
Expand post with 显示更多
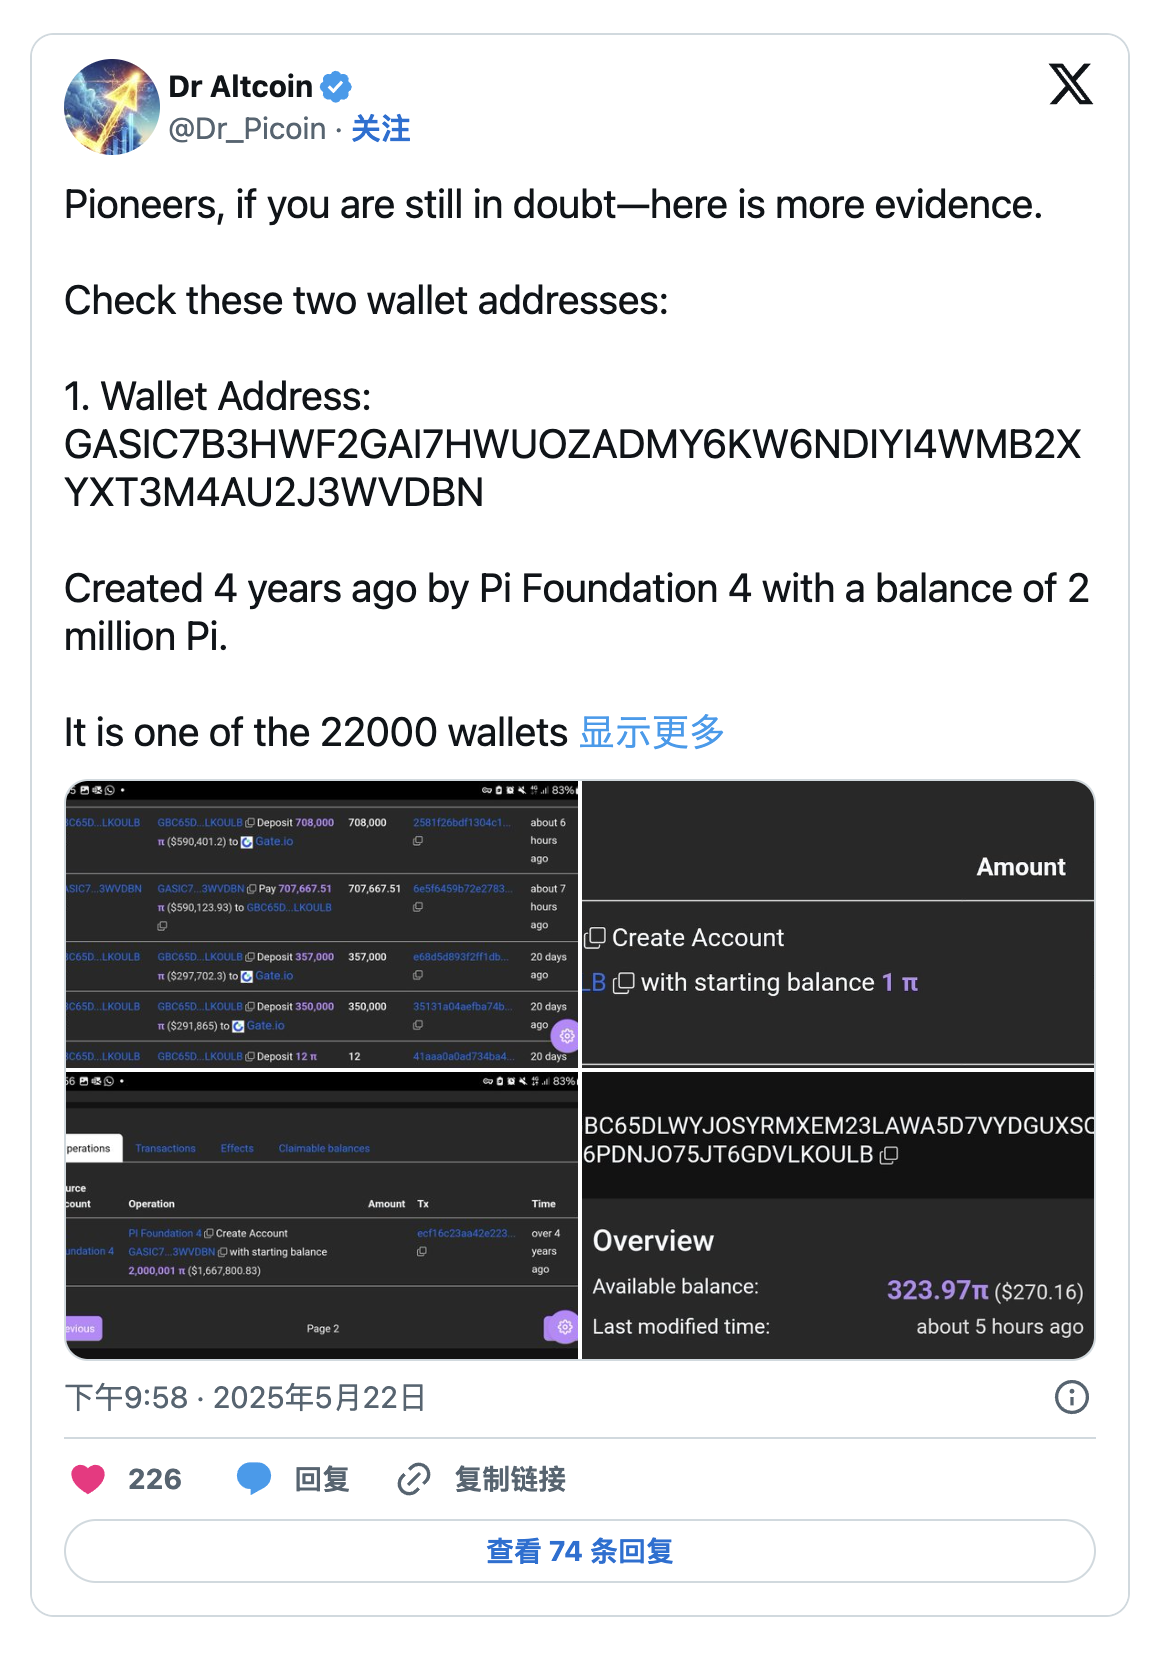click(x=652, y=732)
